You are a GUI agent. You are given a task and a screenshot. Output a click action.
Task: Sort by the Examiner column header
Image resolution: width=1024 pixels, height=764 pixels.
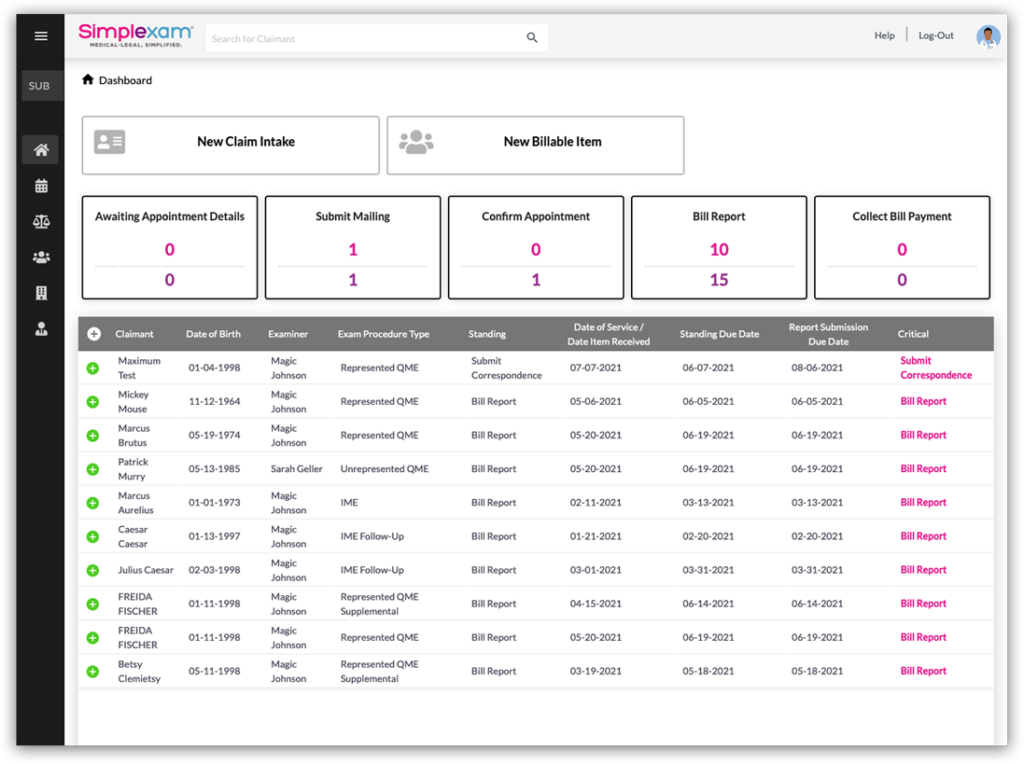pyautogui.click(x=288, y=334)
